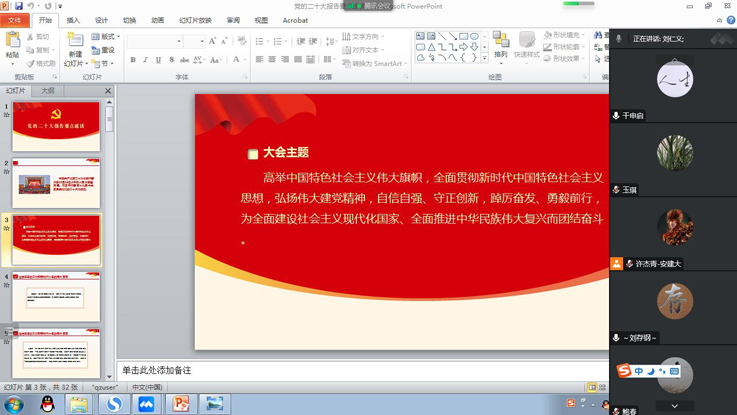Screen dimensions: 737x415
Task: Toggle Underline formatting
Action: 158,61
